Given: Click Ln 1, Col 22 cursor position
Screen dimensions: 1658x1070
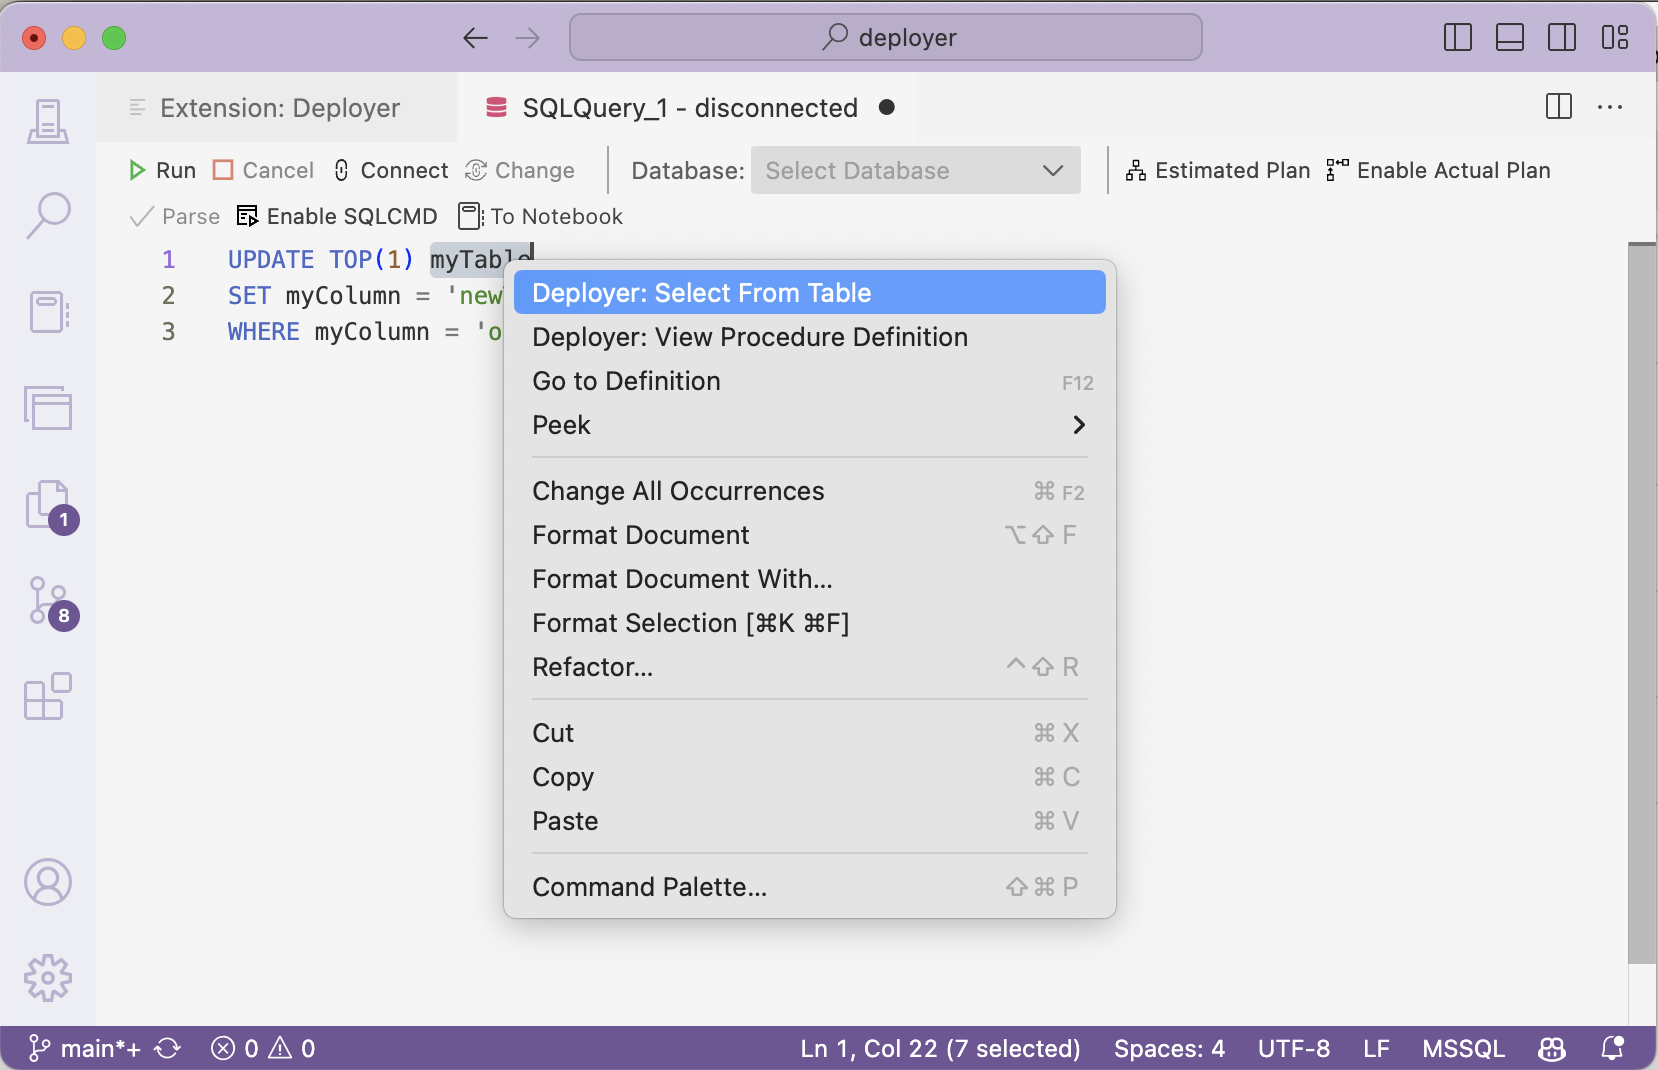Looking at the screenshot, I should coord(940,1048).
